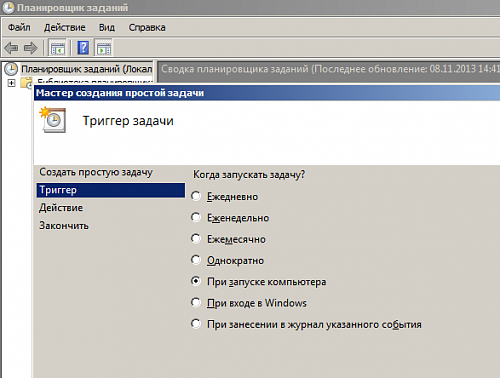The height and width of the screenshot is (378, 500).
Task: Click the title bar clock icon
Action: pyautogui.click(x=8, y=8)
